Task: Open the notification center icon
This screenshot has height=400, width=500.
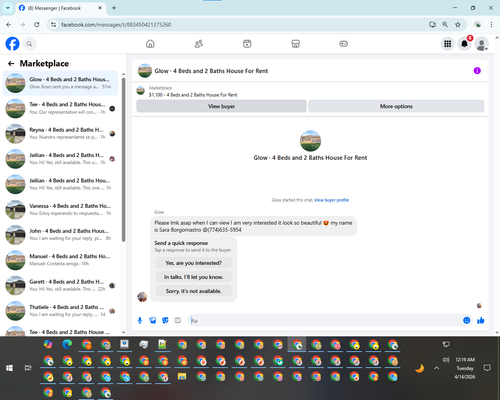Action: 487,368
